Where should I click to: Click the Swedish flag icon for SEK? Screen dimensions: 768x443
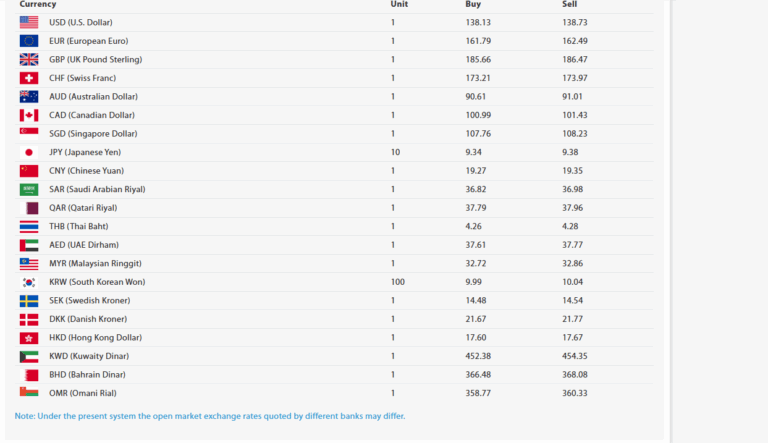click(29, 300)
